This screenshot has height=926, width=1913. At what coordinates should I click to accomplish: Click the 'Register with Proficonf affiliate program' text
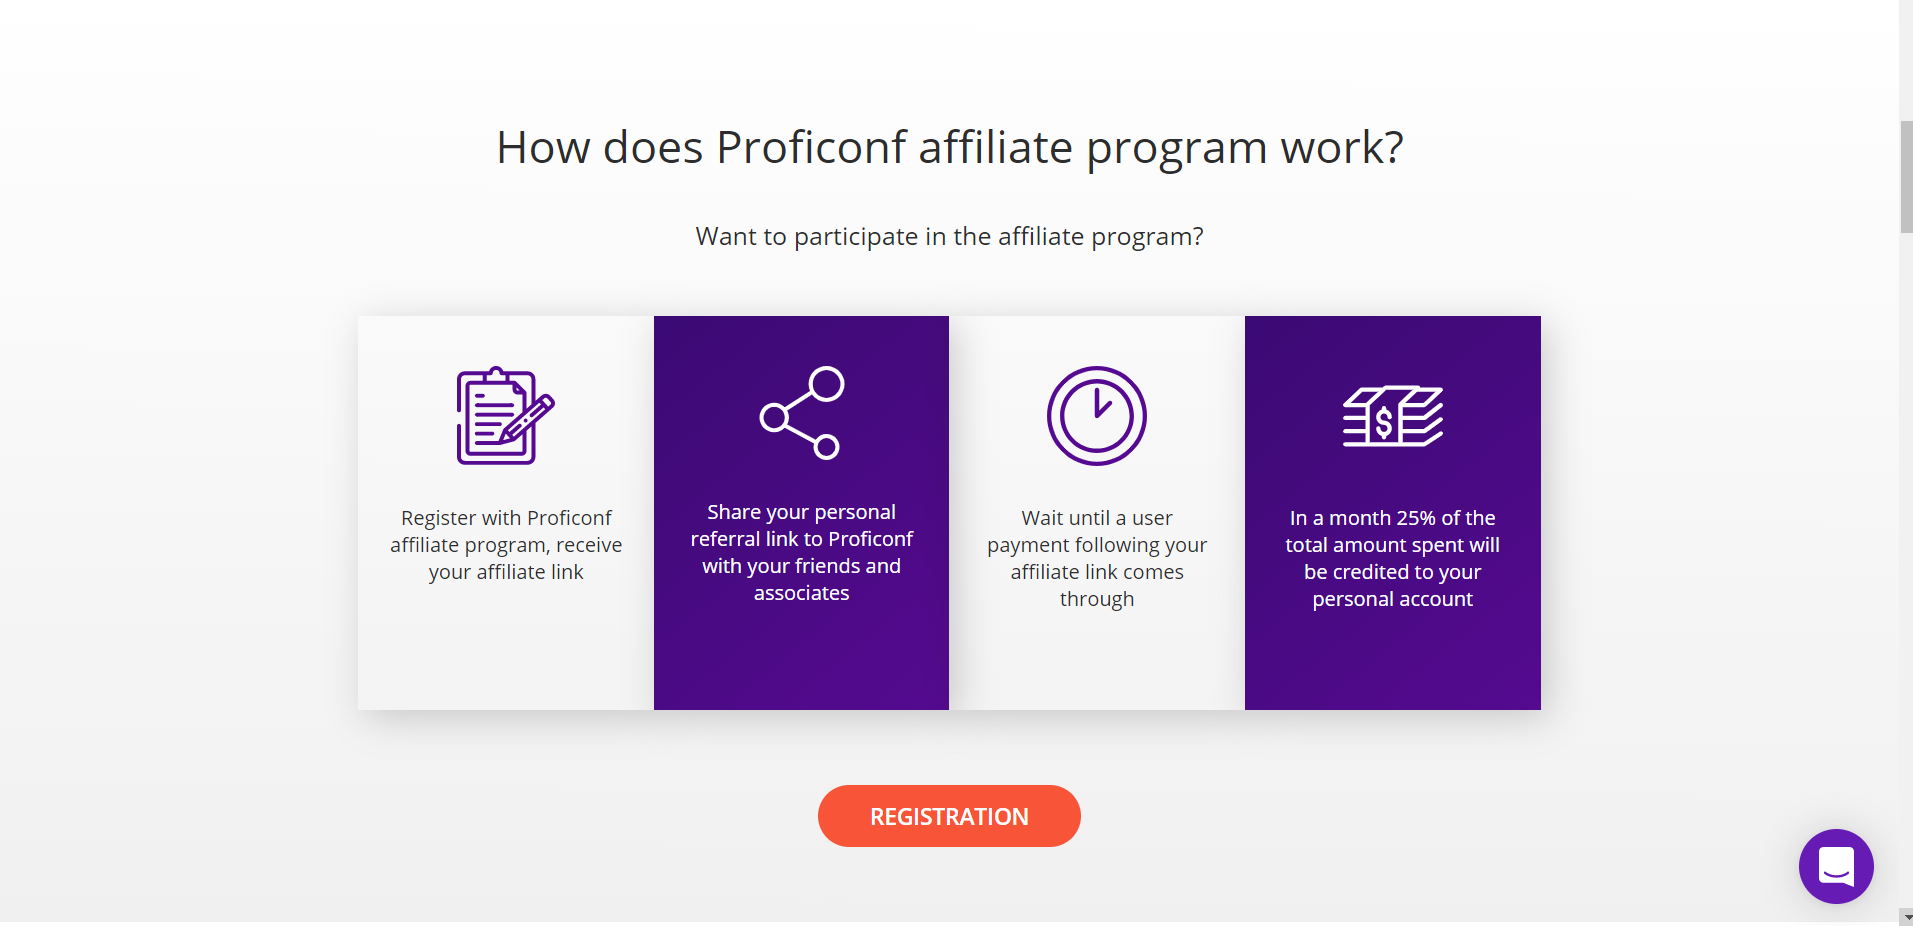(x=506, y=531)
